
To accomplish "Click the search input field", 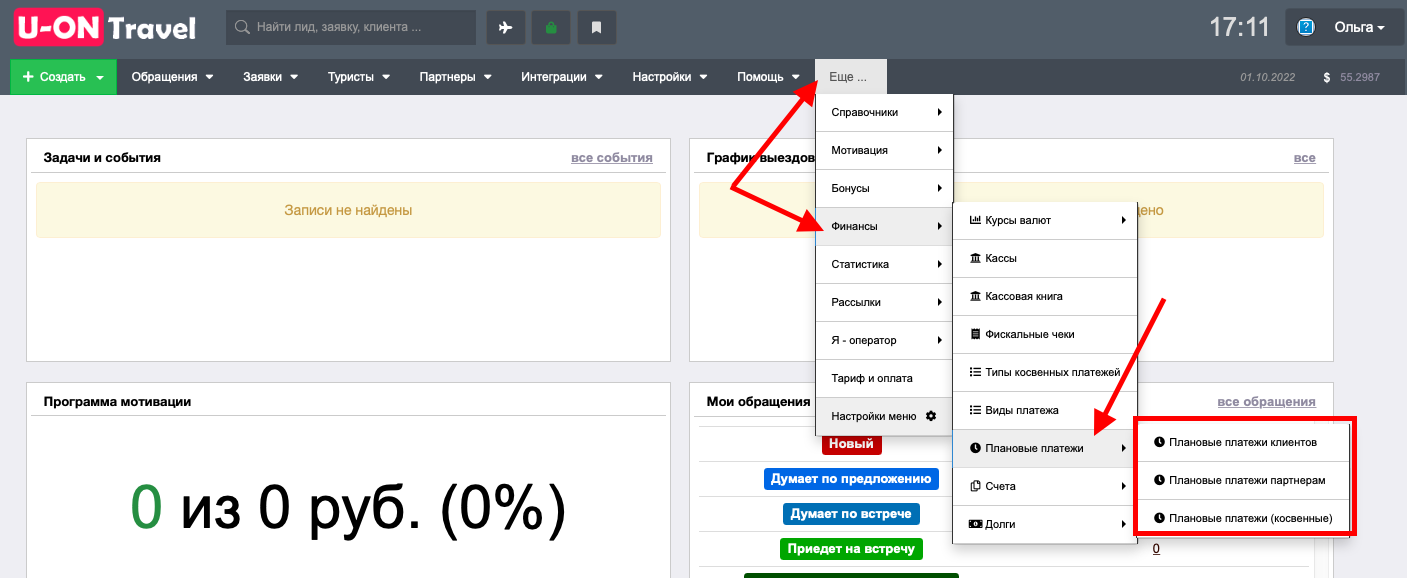I will pos(351,28).
